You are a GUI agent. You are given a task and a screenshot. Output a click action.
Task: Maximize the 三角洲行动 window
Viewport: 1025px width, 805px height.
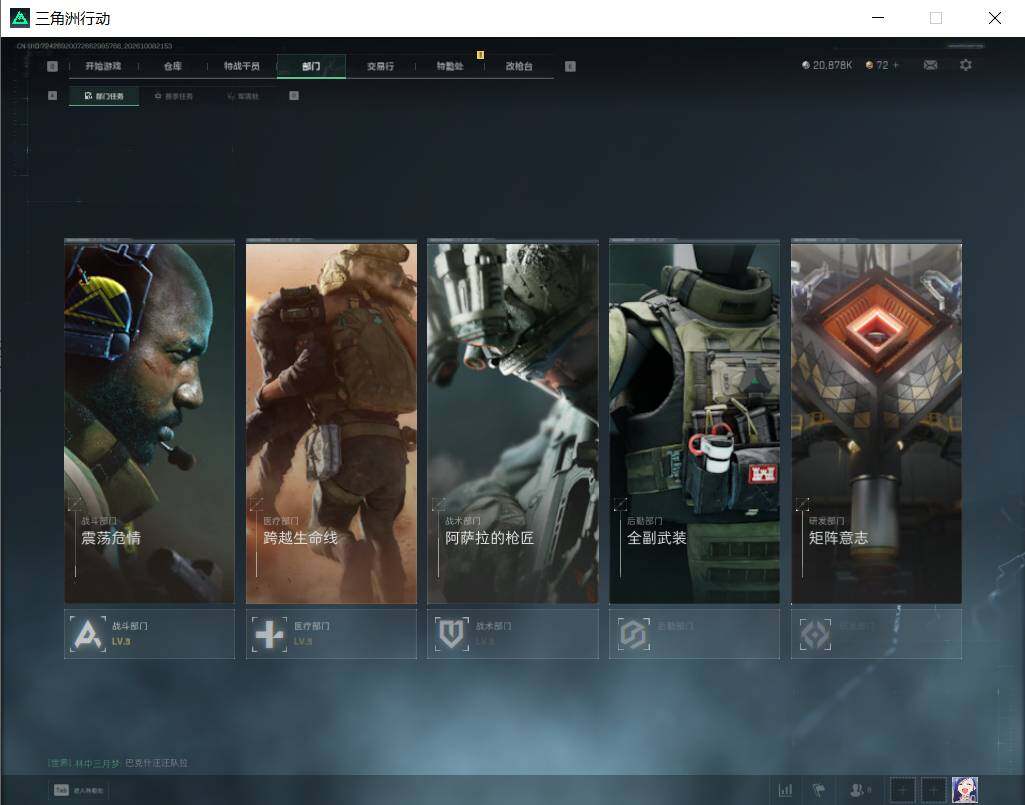[936, 18]
